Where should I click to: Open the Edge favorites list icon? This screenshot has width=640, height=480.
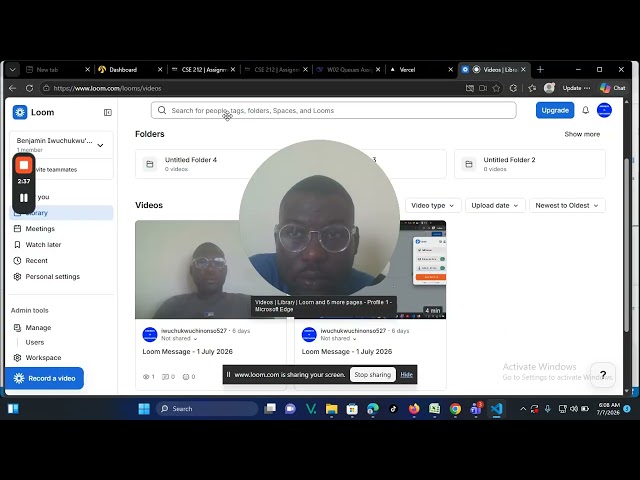coord(532,88)
